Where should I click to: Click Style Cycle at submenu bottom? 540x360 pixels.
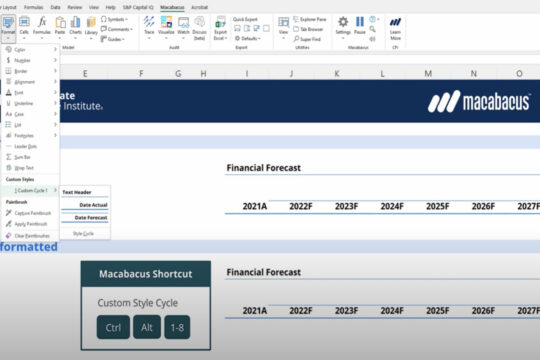(x=83, y=234)
